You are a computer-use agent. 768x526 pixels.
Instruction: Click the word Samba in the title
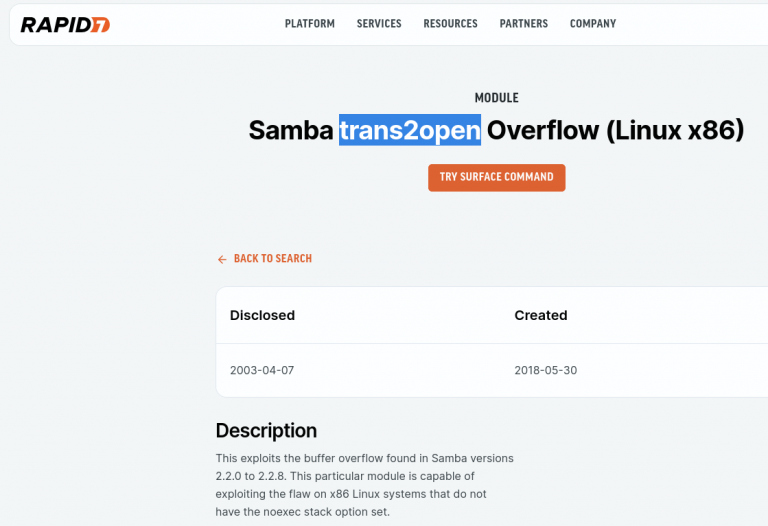pyautogui.click(x=291, y=130)
